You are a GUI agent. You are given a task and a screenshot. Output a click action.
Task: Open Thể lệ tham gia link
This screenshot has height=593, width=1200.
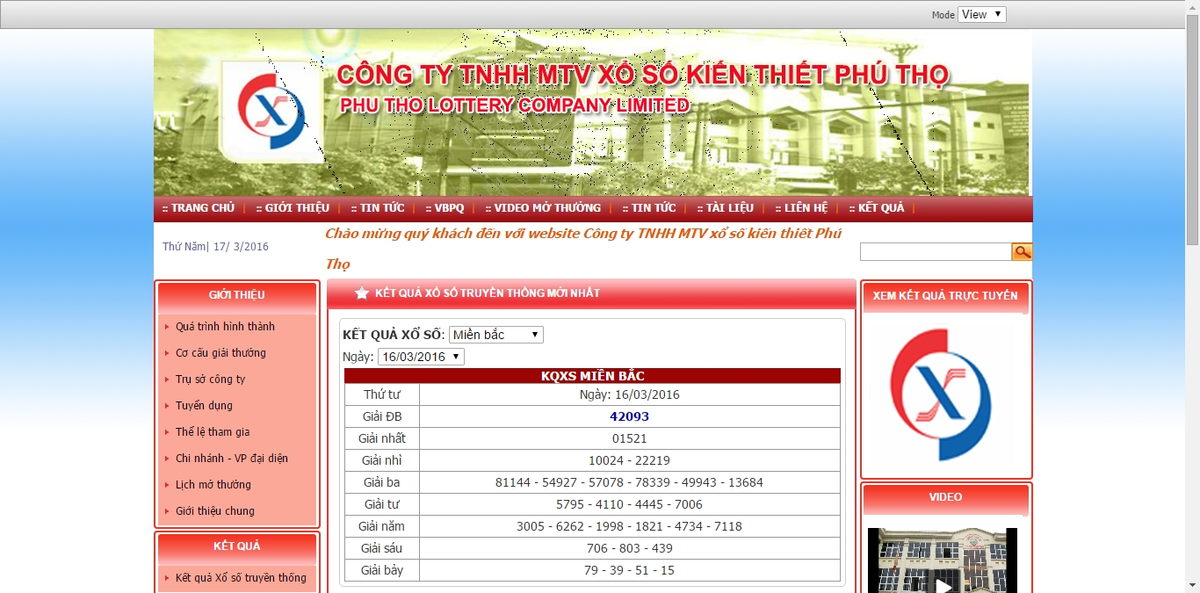(213, 432)
